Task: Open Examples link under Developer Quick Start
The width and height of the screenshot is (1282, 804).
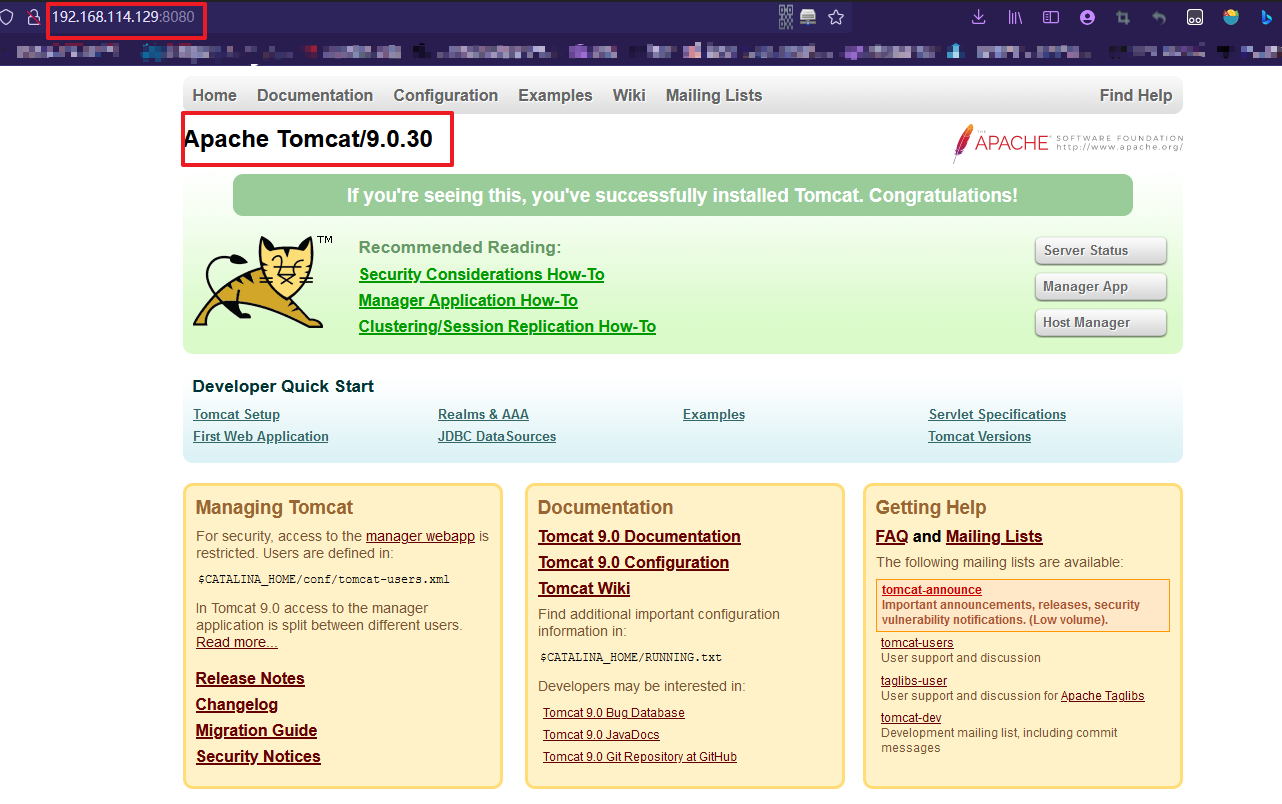Action: tap(714, 414)
